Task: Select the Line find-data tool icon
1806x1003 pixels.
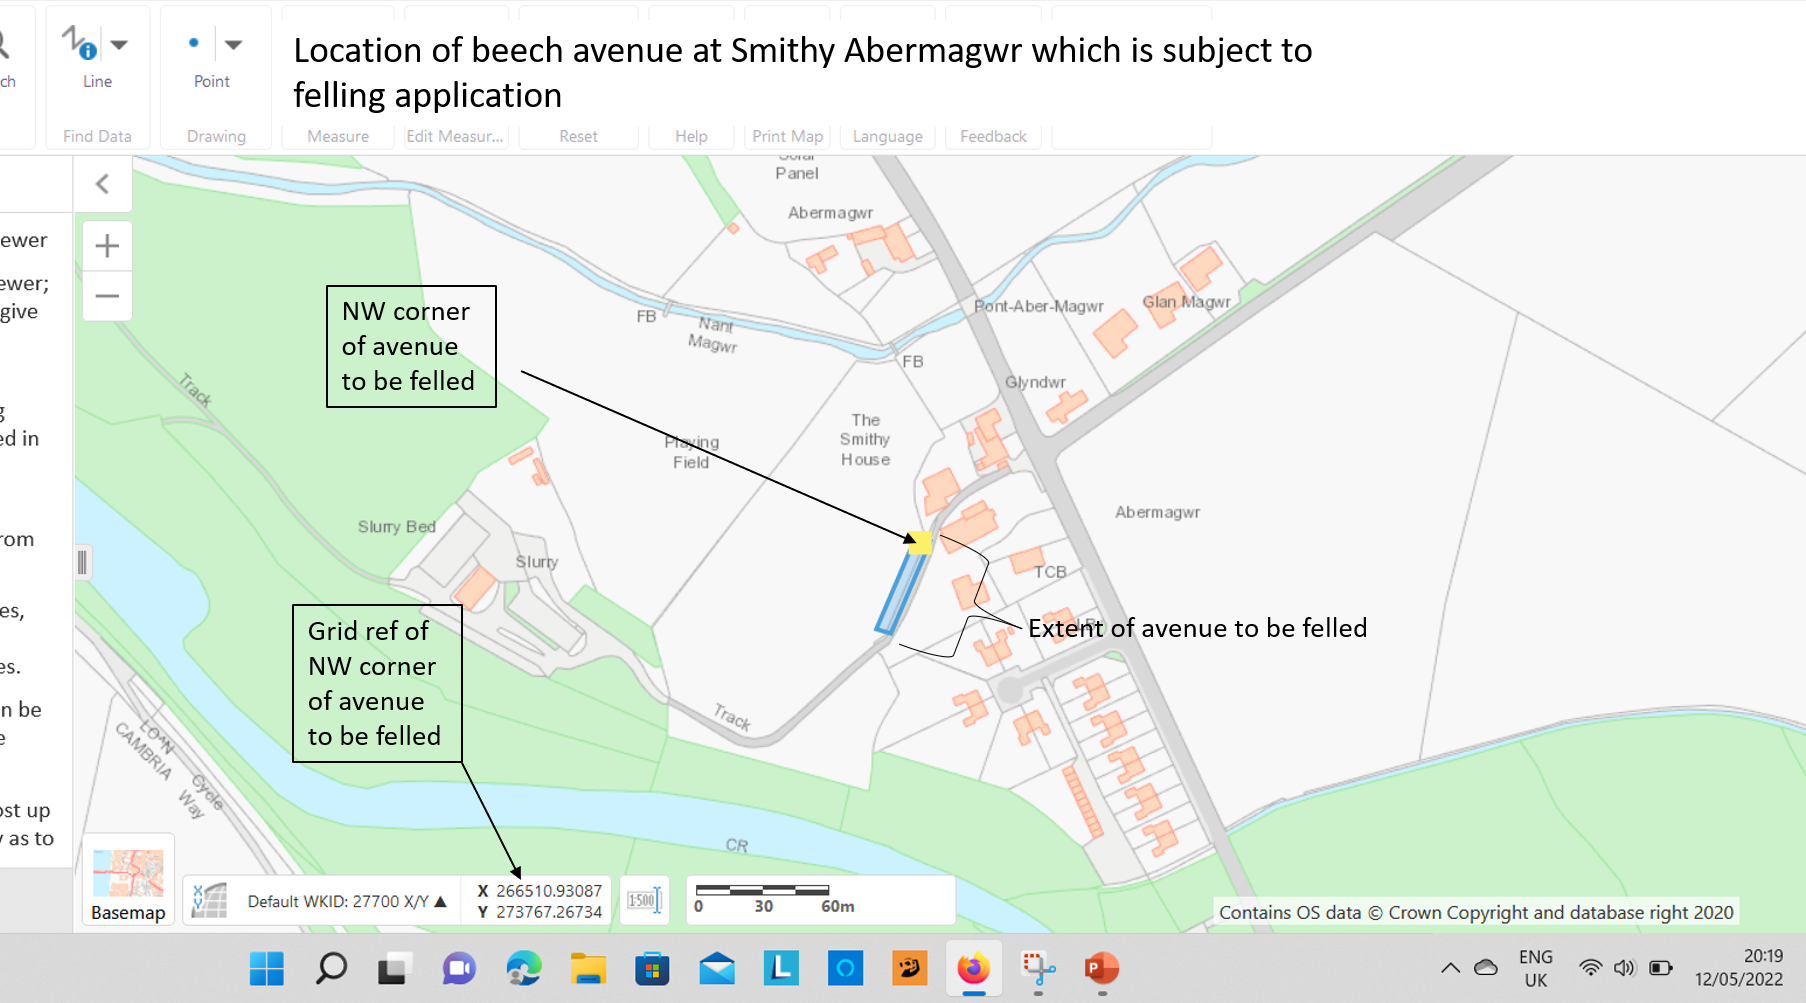Action: pos(79,43)
